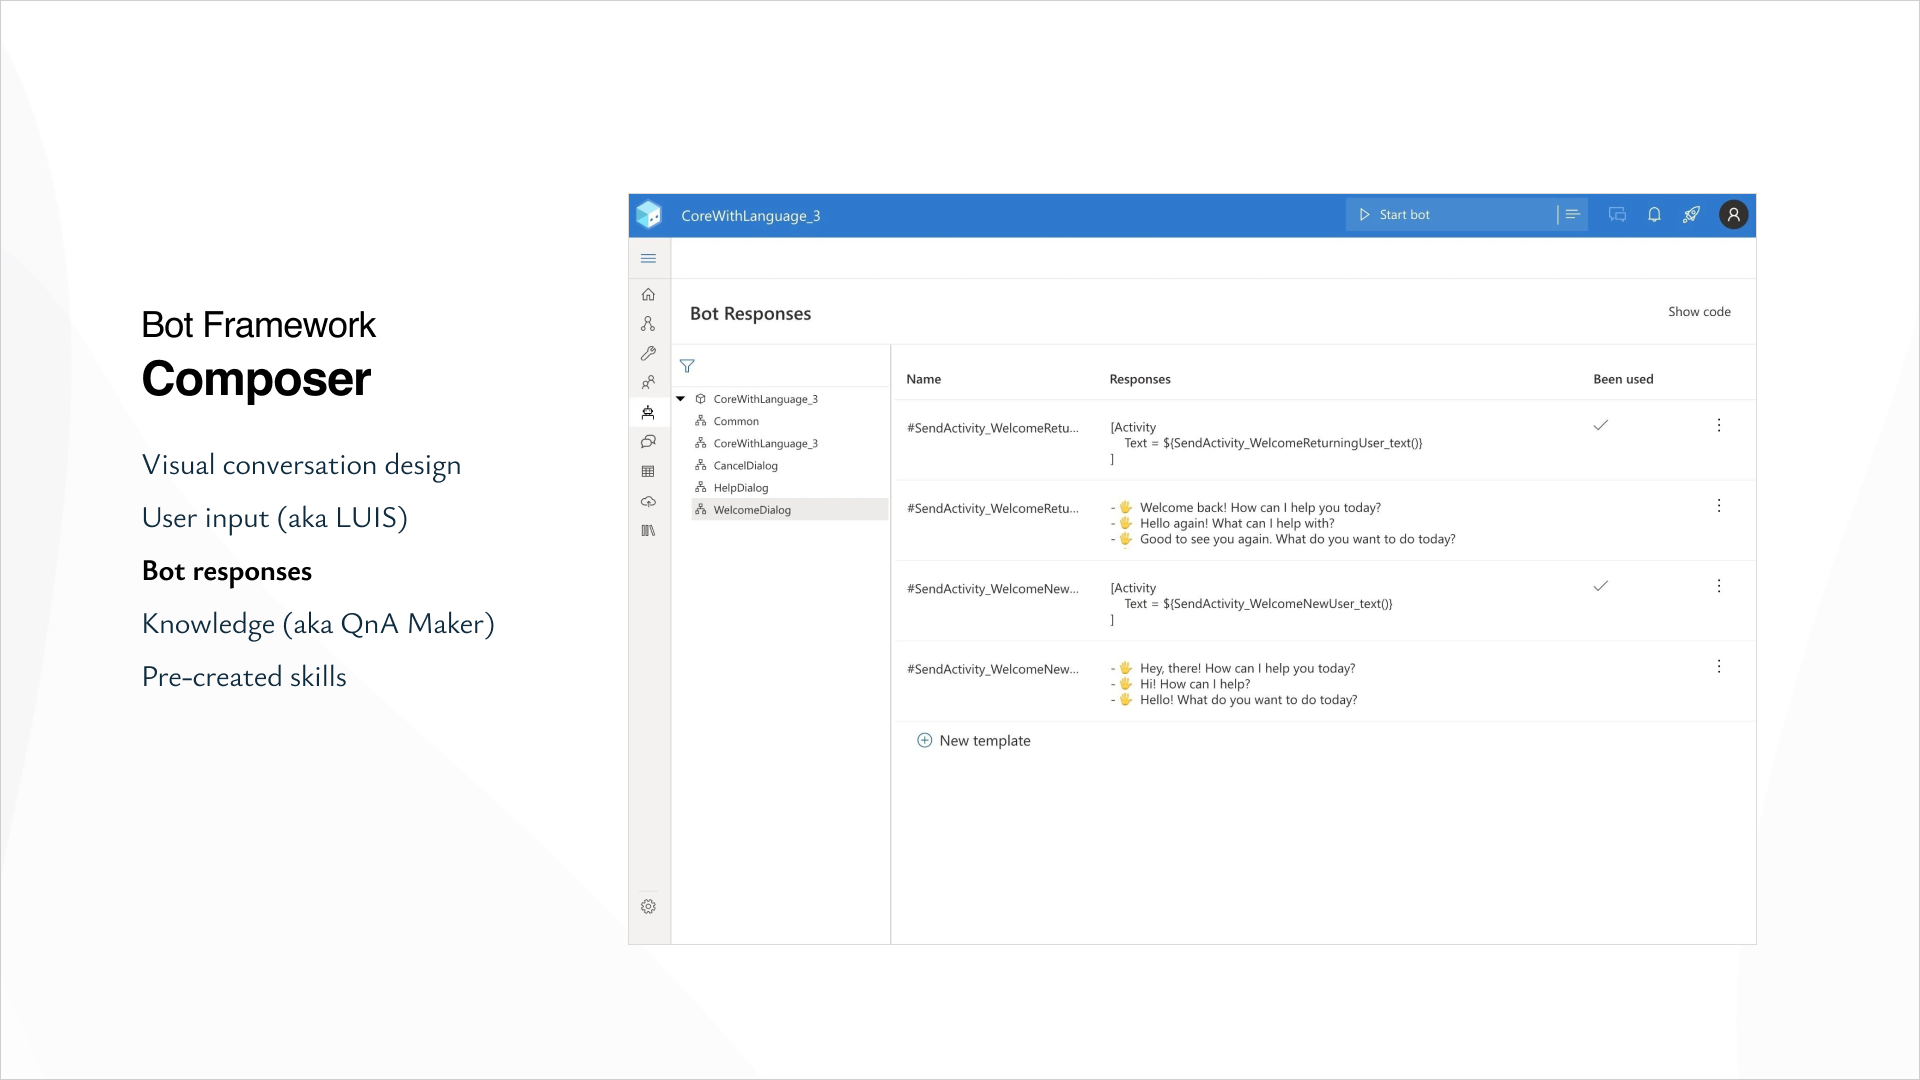
Task: Toggle the hamburger navigation menu
Action: tap(648, 259)
